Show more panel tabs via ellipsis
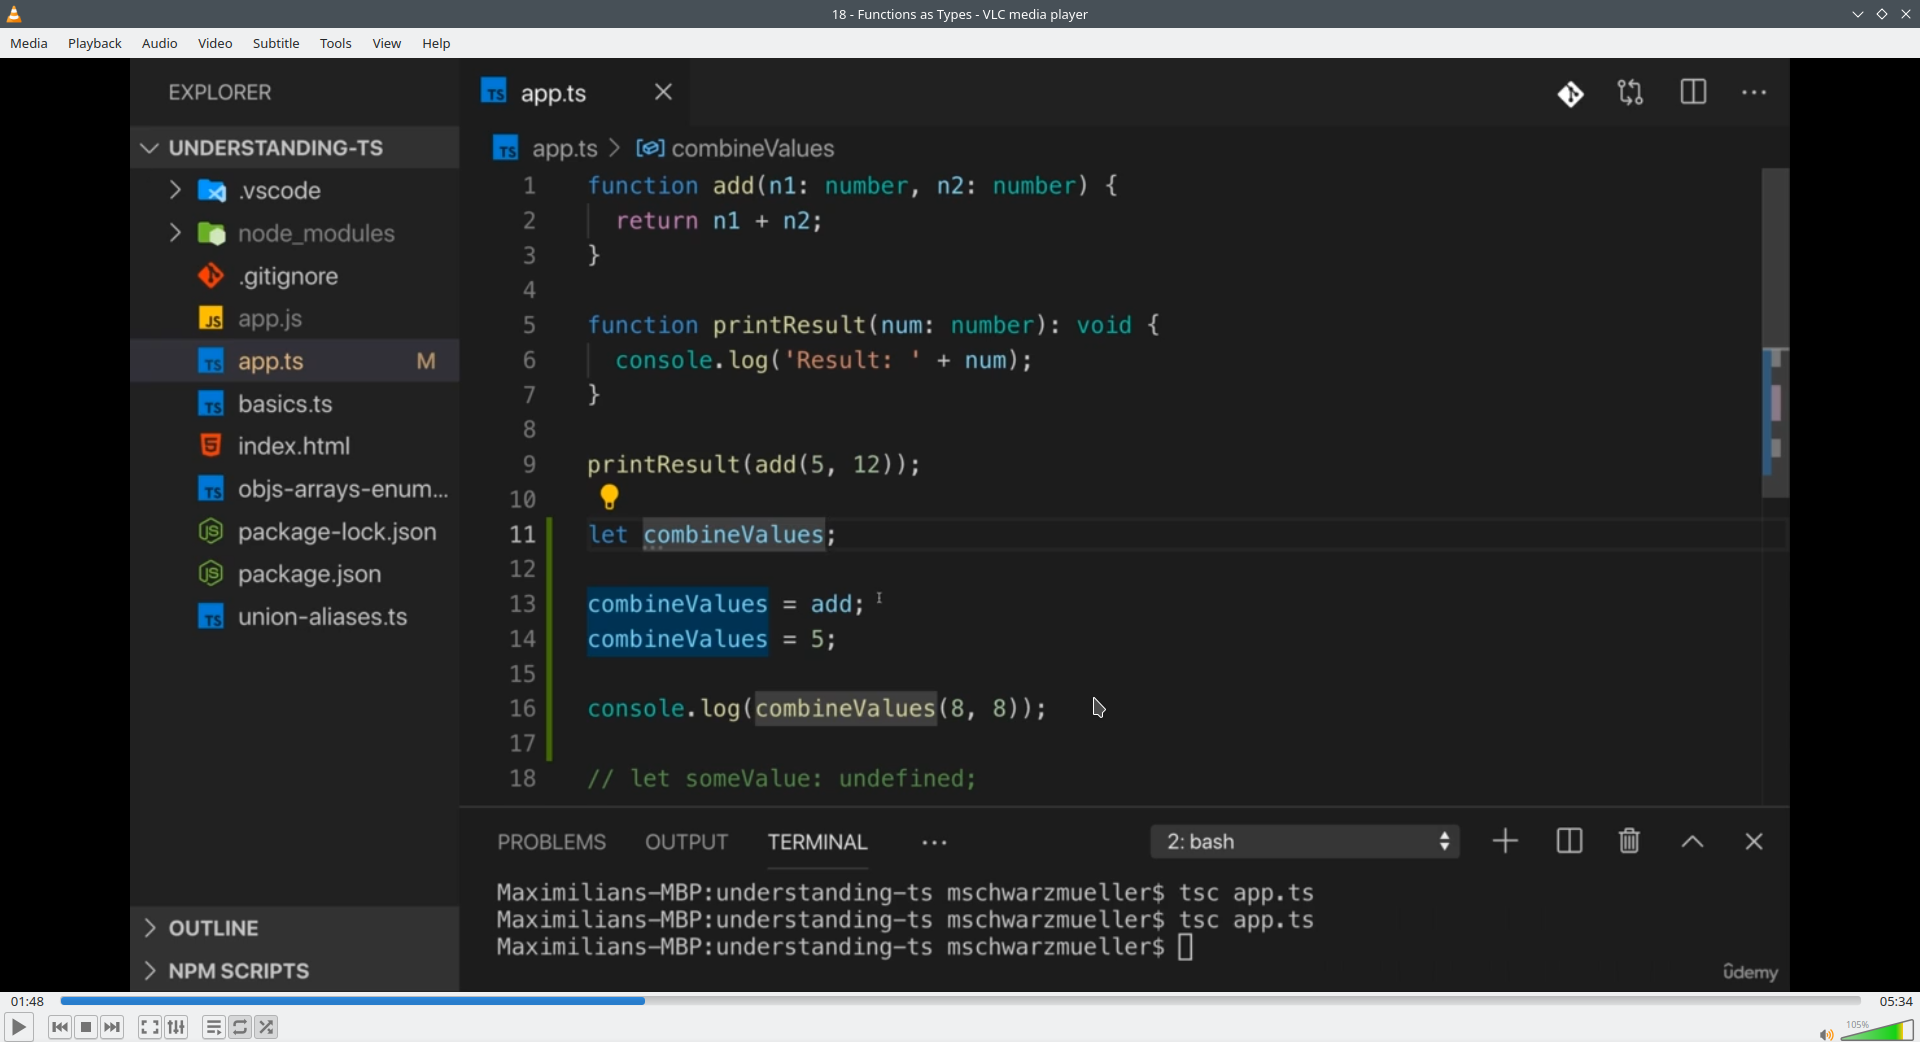1920x1042 pixels. pos(934,843)
